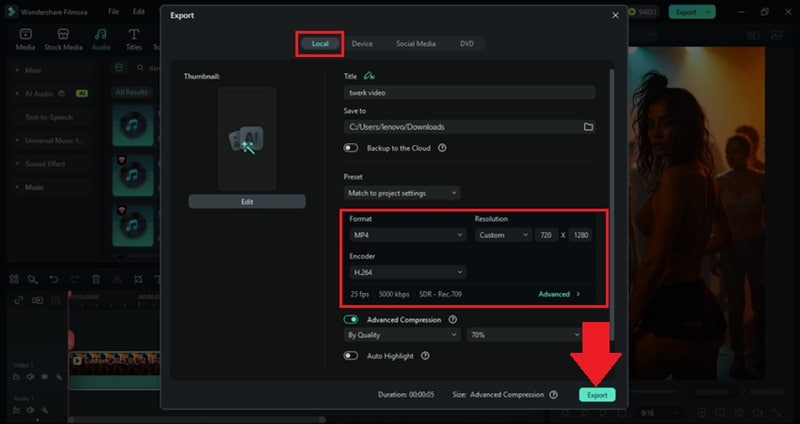800x424 pixels.
Task: Select Text-to-Speech in the audio sidebar
Action: point(48,117)
